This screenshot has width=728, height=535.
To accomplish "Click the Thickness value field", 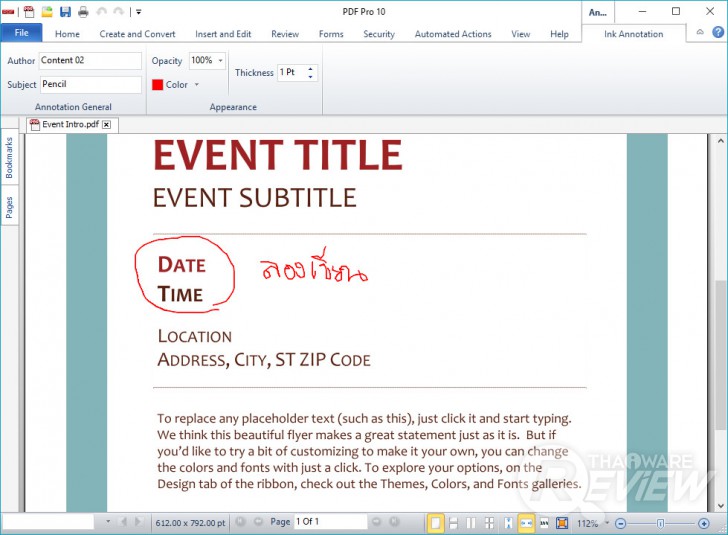I will click(292, 72).
